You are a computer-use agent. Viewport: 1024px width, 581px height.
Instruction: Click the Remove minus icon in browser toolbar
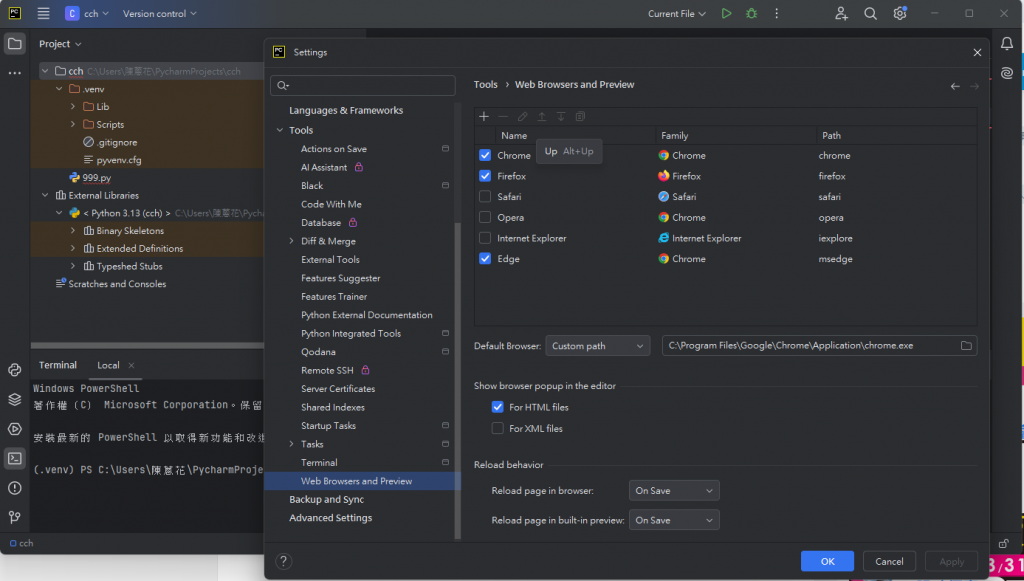click(503, 116)
